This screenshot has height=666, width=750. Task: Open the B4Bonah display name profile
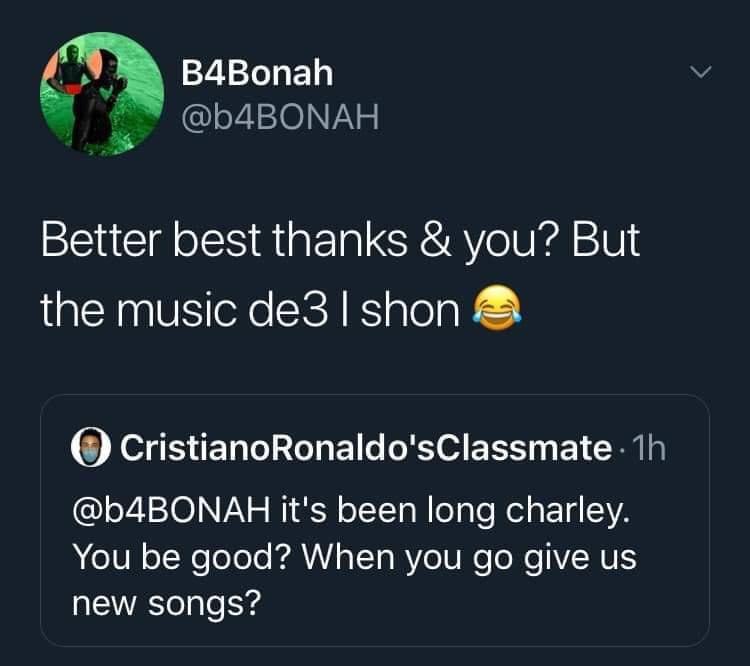(x=257, y=73)
